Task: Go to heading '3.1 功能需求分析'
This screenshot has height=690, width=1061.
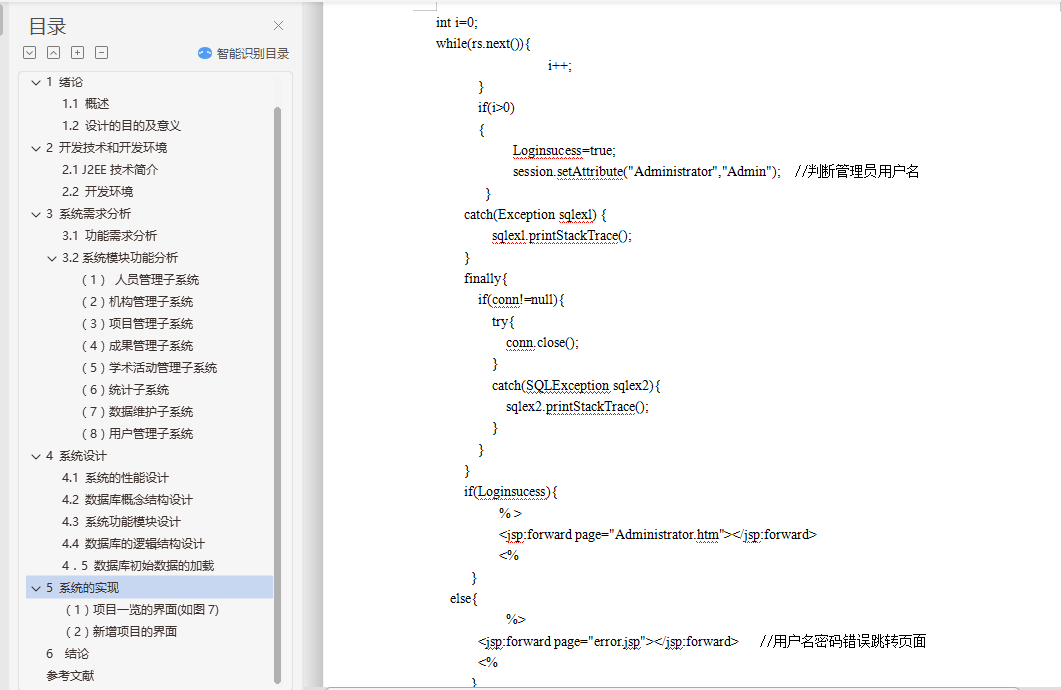Action: [109, 235]
